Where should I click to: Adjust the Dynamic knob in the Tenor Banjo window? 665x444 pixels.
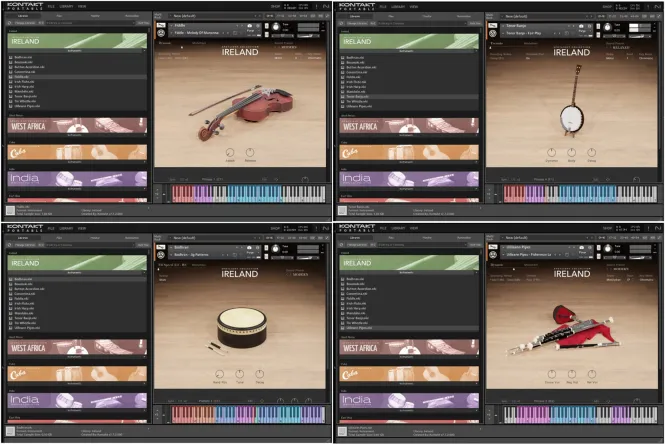551,152
